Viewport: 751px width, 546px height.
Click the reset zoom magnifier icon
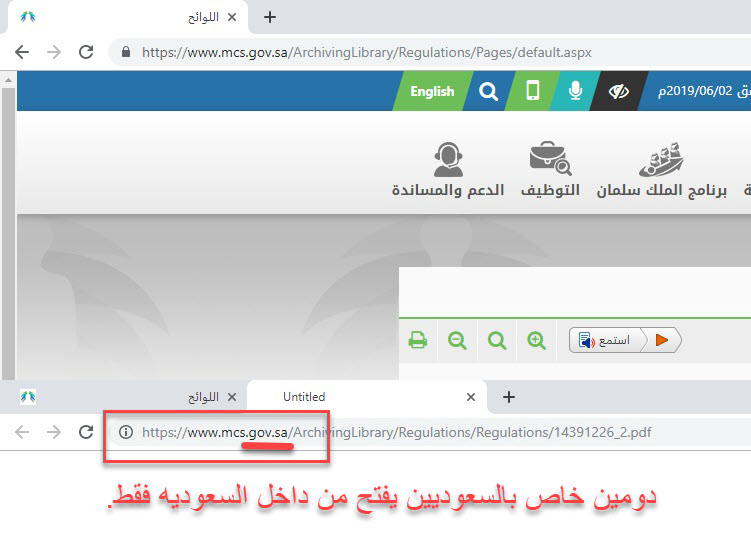[497, 341]
